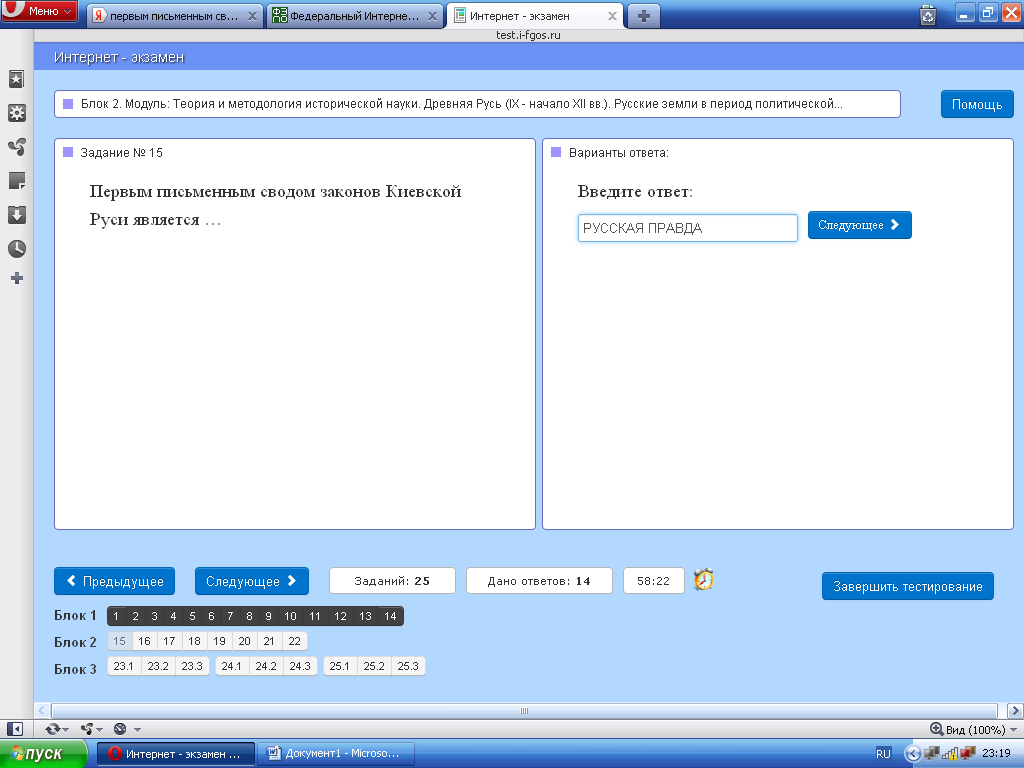This screenshot has width=1024, height=768.
Task: Toggle the sidebar panel button in status bar
Action: click(x=14, y=729)
